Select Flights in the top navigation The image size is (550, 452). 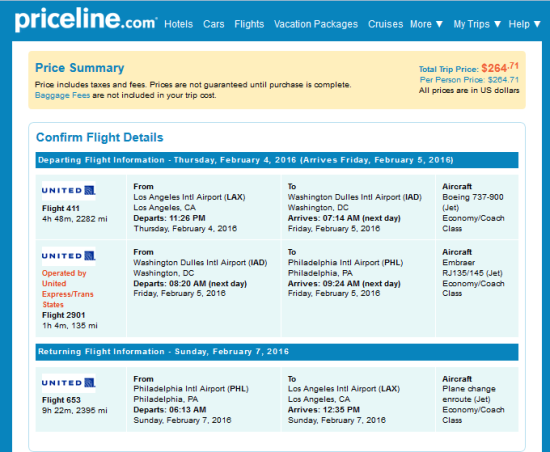tap(249, 24)
